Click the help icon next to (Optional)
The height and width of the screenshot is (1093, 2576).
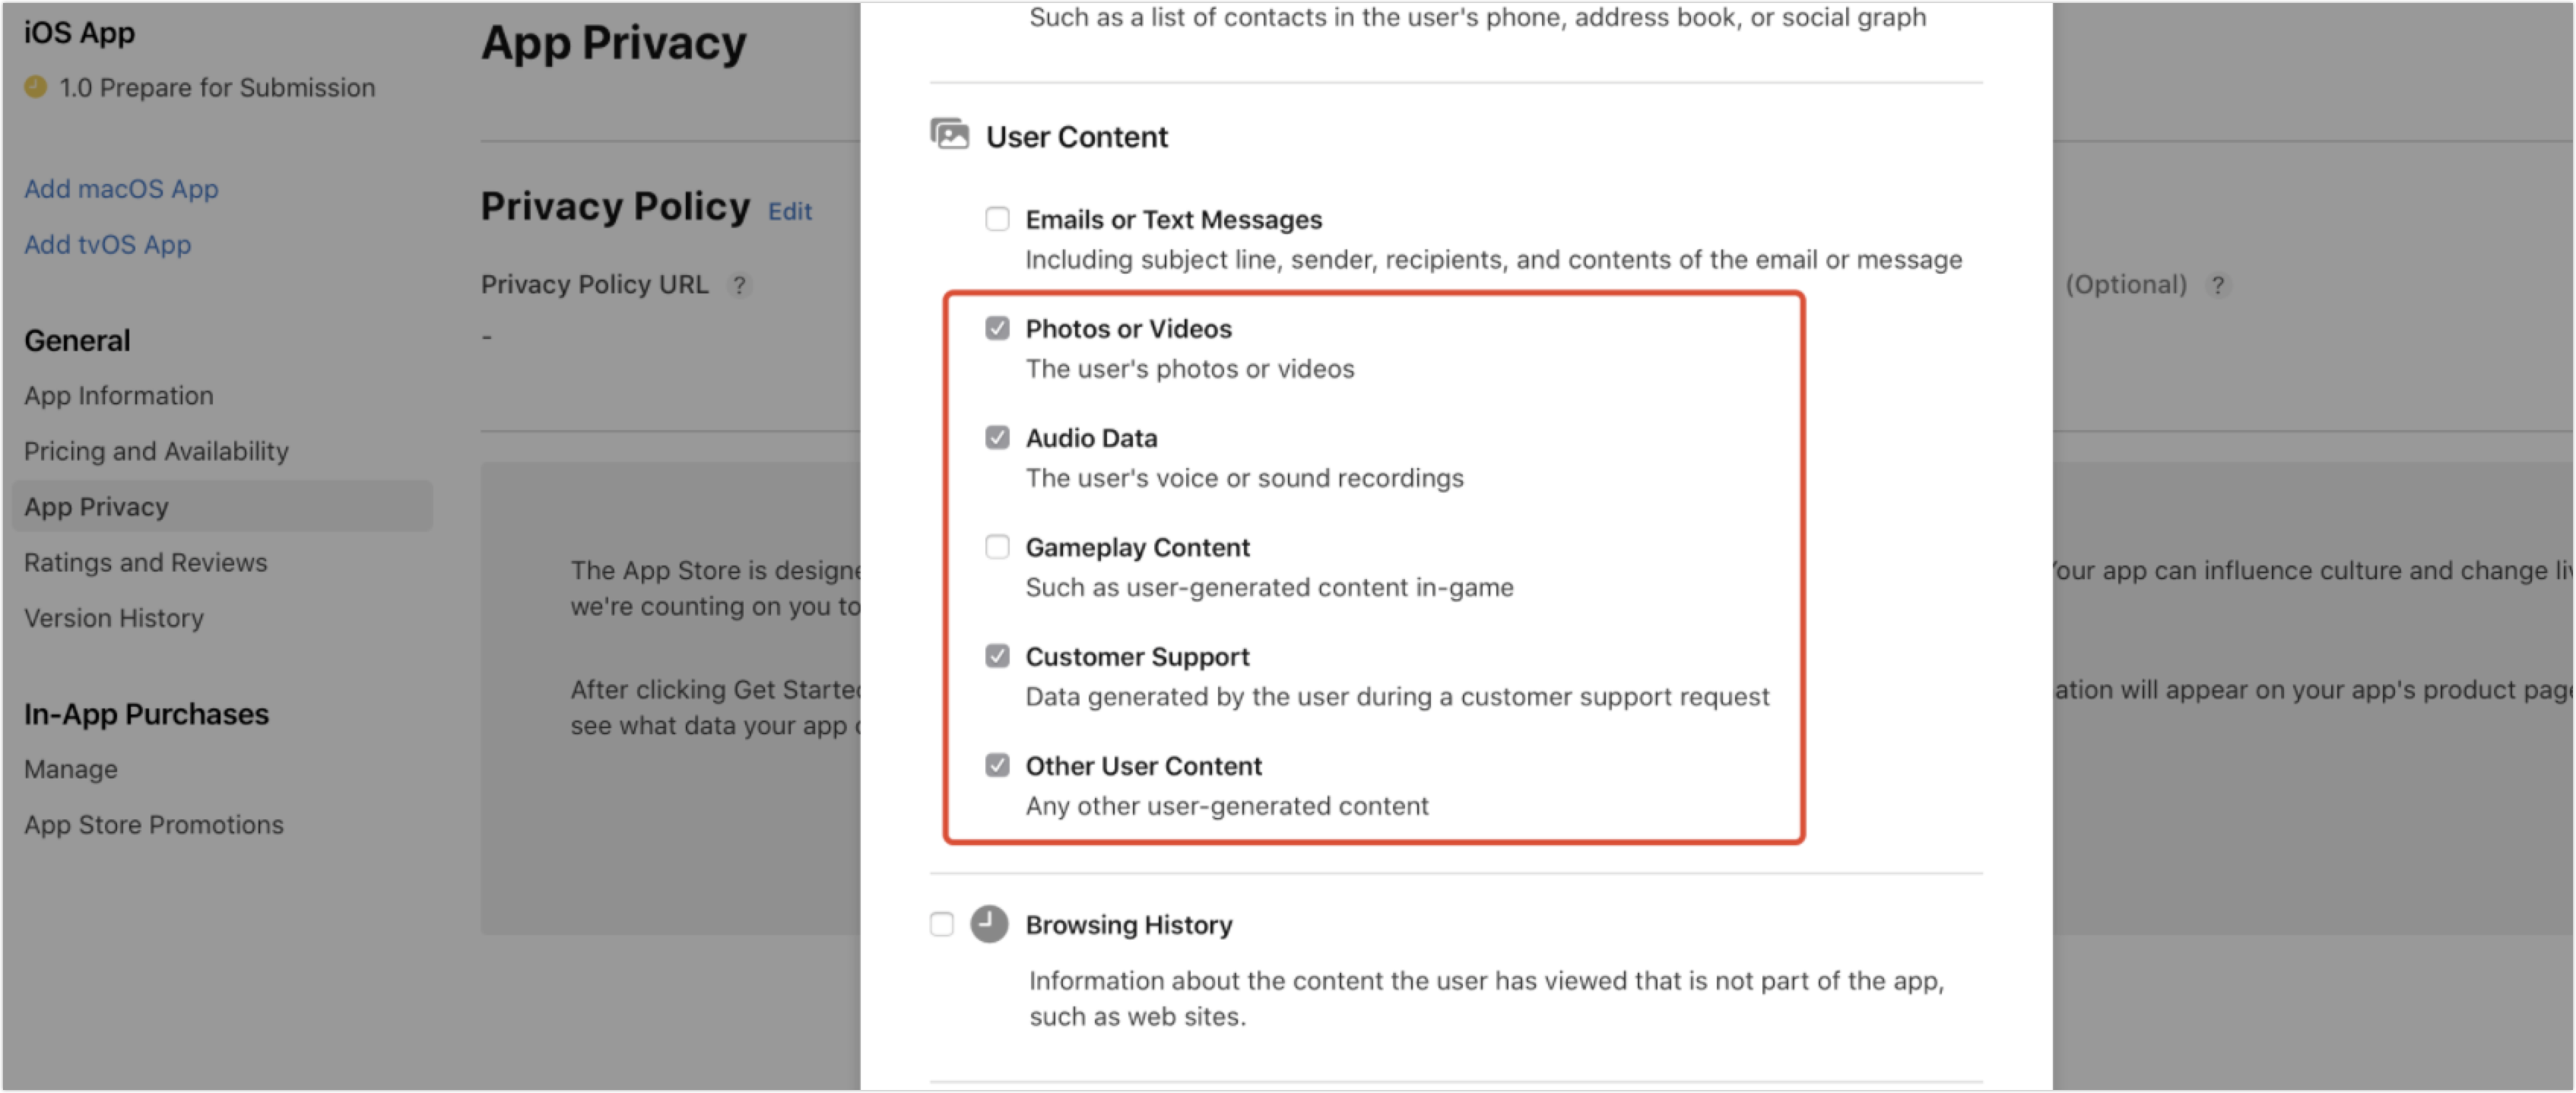(x=2217, y=285)
